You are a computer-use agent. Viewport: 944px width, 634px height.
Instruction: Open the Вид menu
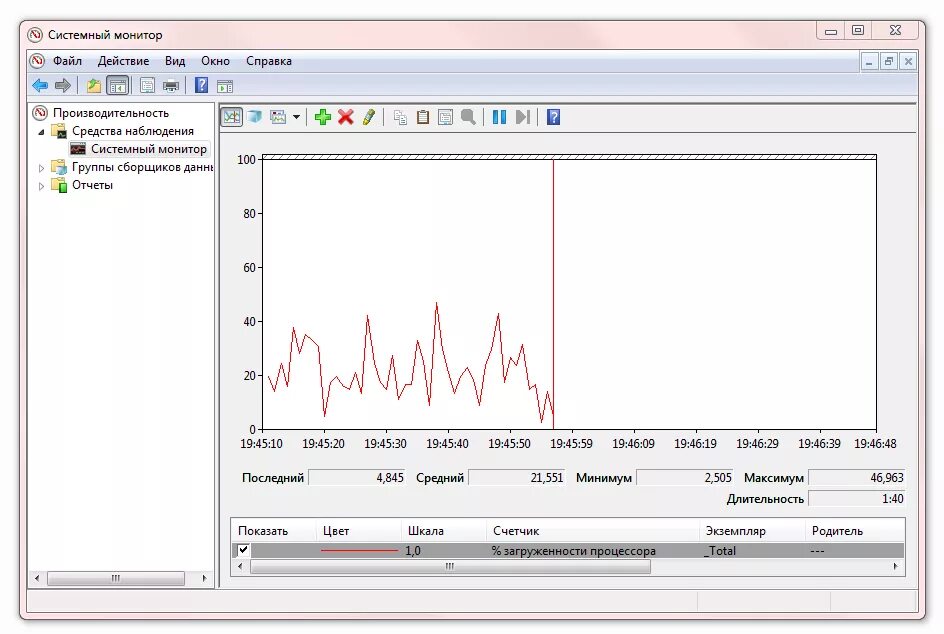pos(175,61)
